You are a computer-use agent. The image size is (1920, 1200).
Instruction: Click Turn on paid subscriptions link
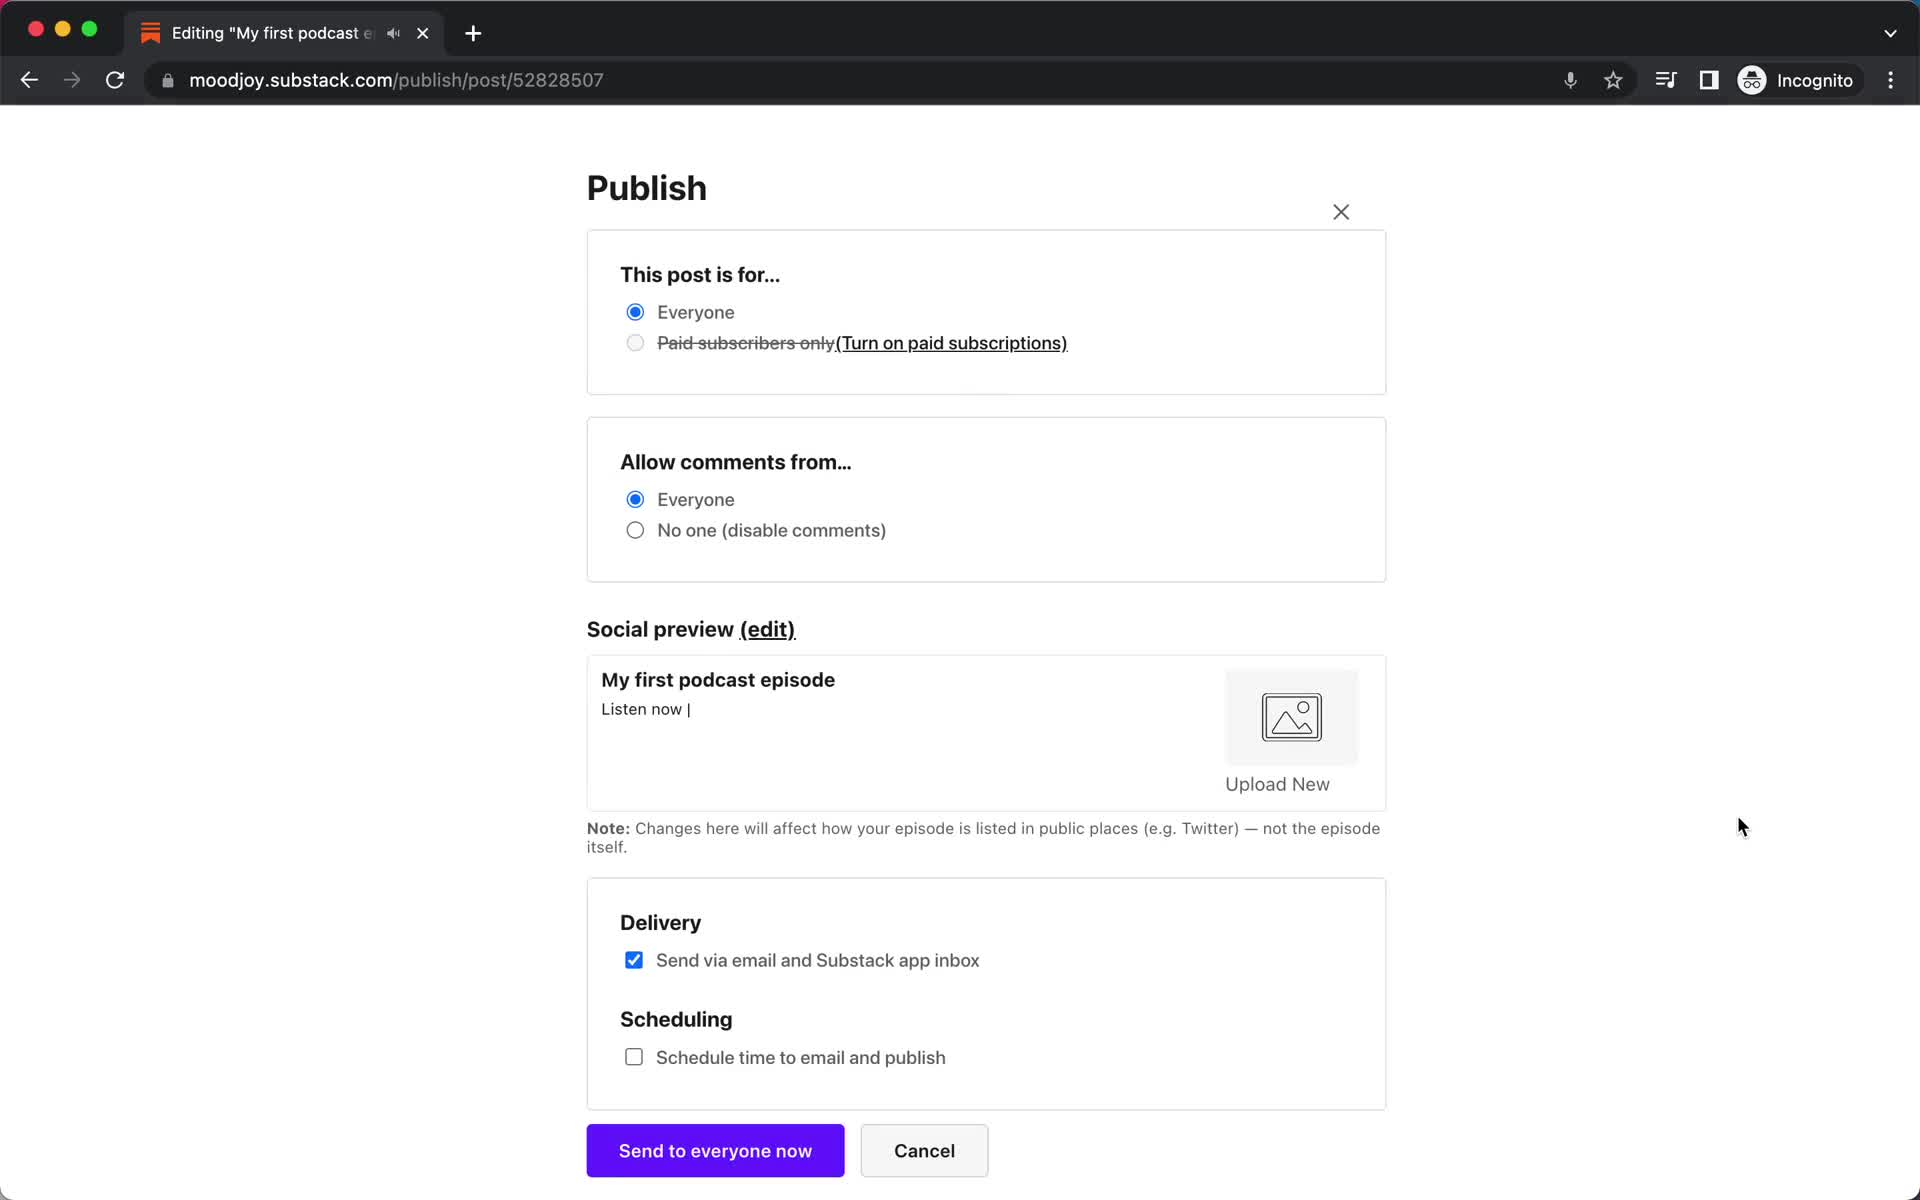click(x=951, y=343)
